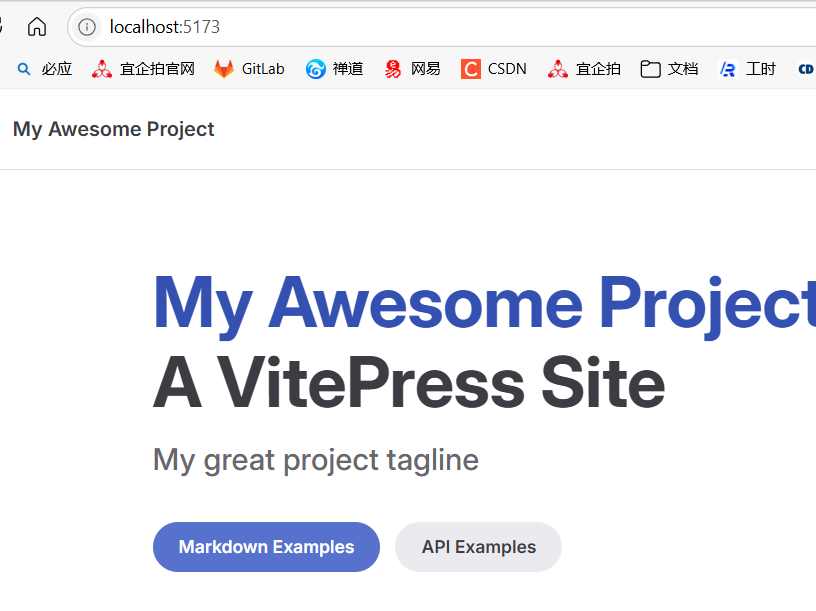Select the localhost:5173 URL text
This screenshot has width=816, height=611.
pos(166,28)
